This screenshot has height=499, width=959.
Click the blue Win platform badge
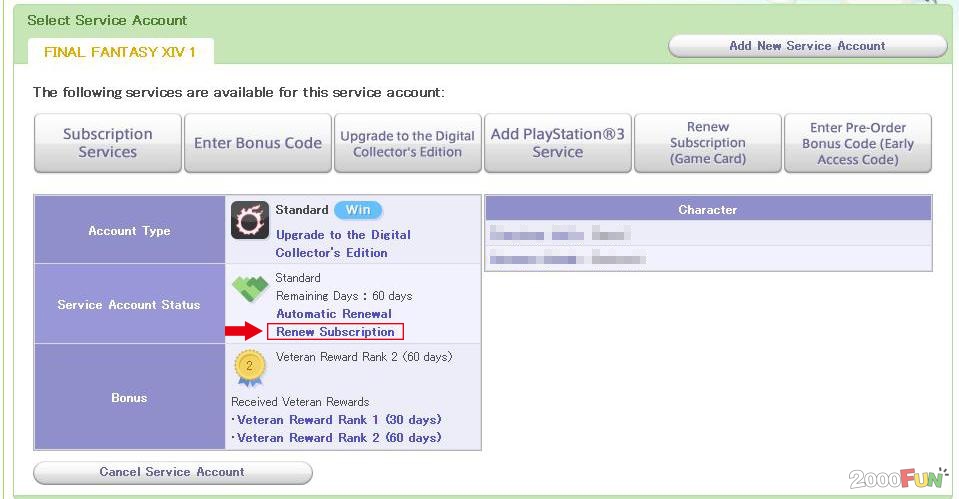(358, 210)
